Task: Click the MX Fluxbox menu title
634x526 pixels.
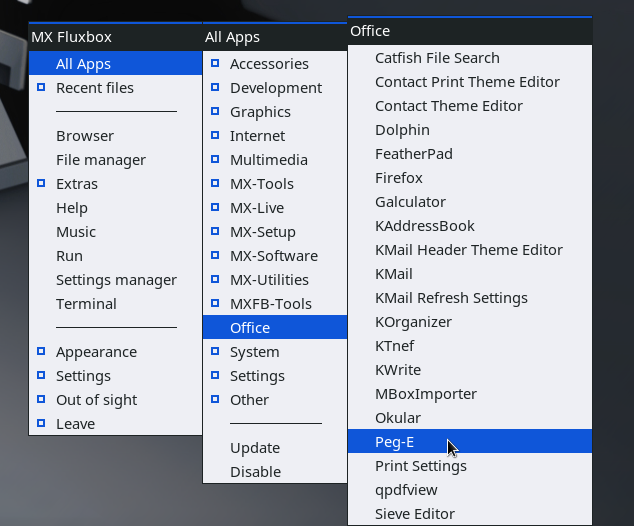Action: pyautogui.click(x=115, y=37)
